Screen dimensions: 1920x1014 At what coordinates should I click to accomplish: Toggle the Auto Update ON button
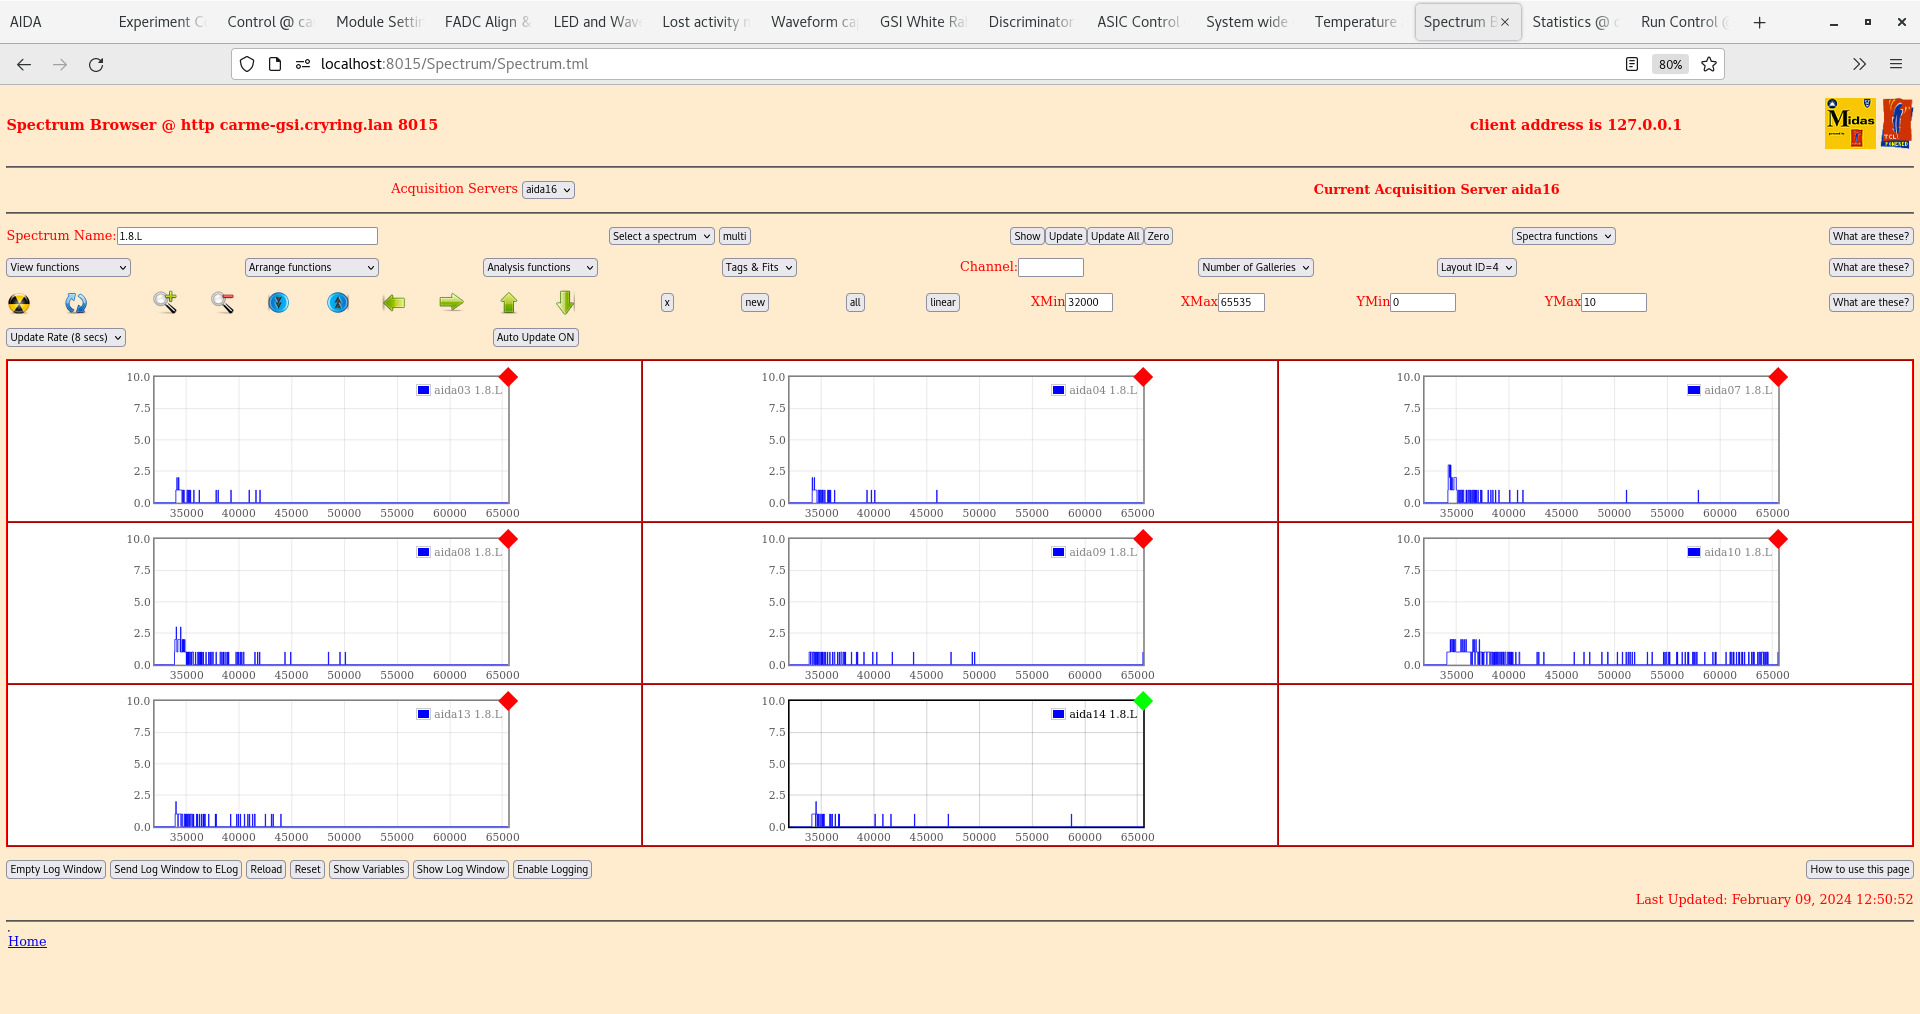[x=536, y=338]
